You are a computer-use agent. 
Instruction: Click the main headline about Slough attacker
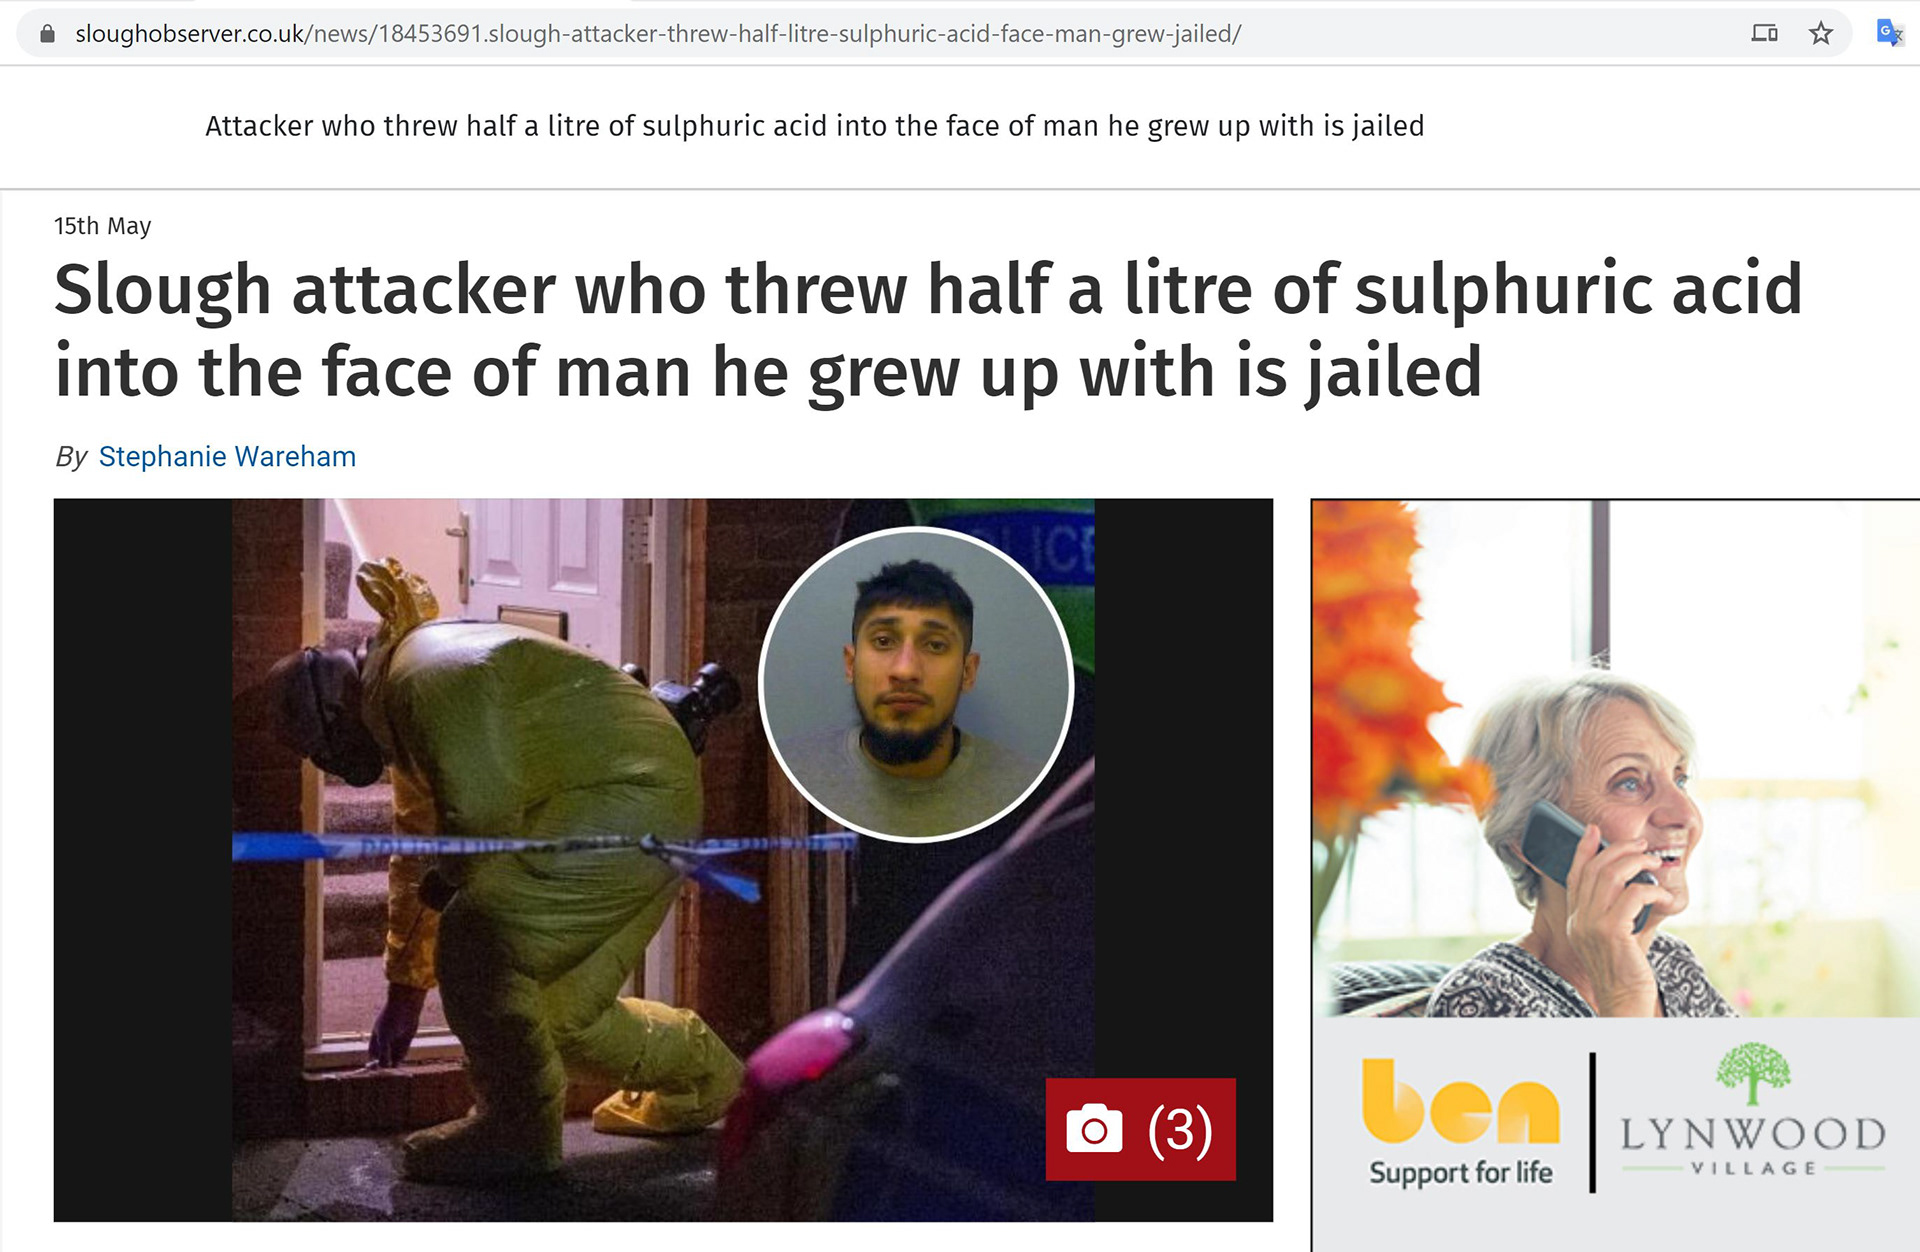click(928, 330)
